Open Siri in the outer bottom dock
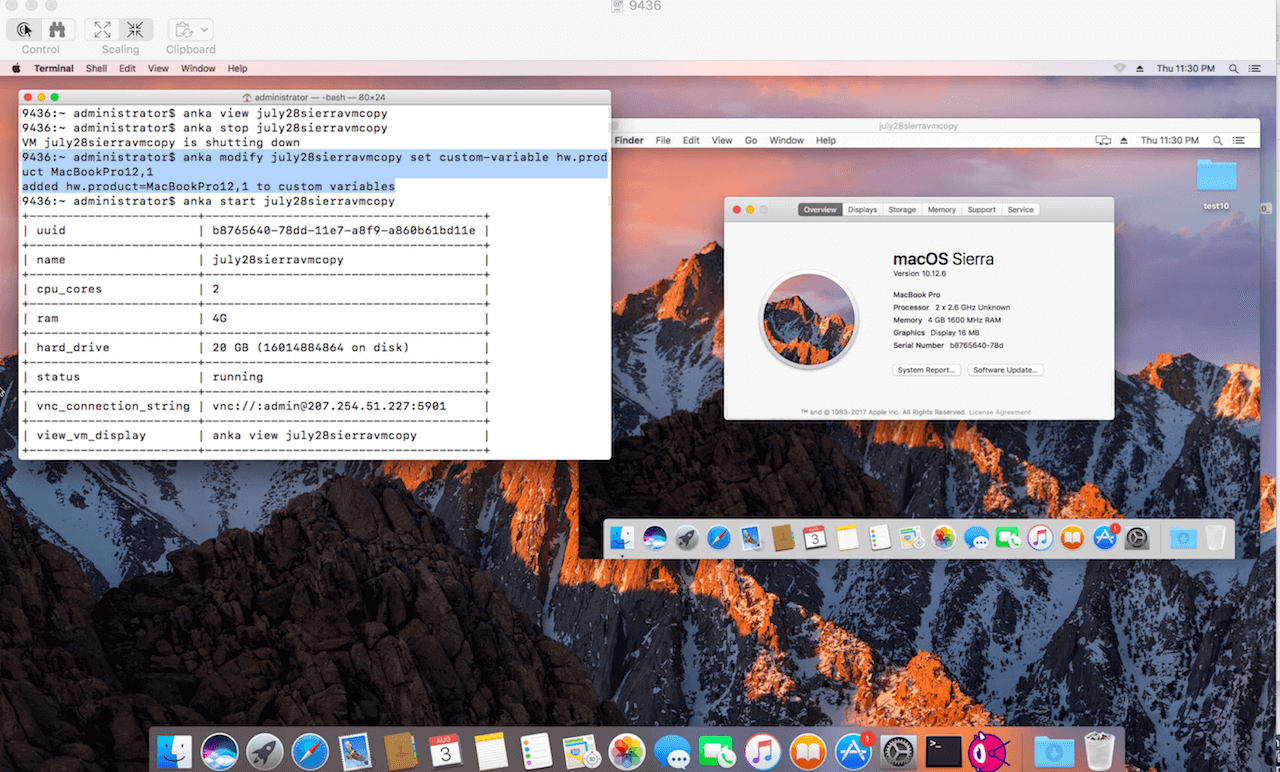Screen dimensions: 1280x772 [x=220, y=750]
